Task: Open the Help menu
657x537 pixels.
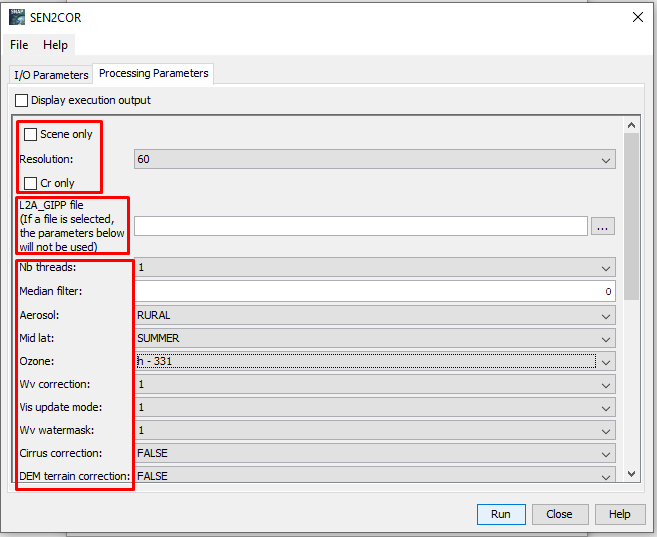Action: (55, 45)
